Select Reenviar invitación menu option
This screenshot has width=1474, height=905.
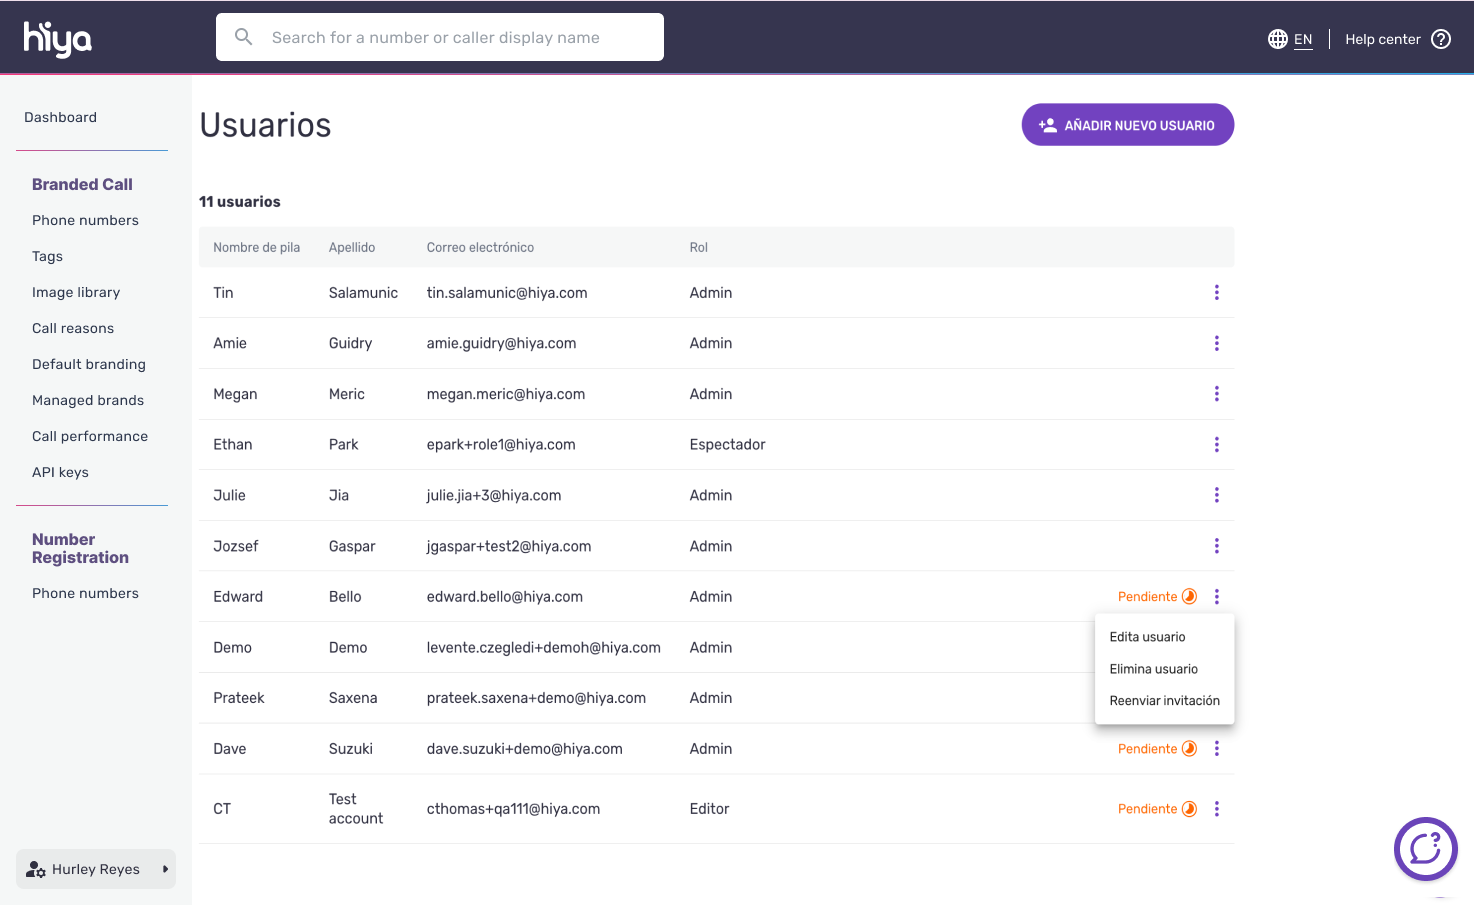[1164, 701]
